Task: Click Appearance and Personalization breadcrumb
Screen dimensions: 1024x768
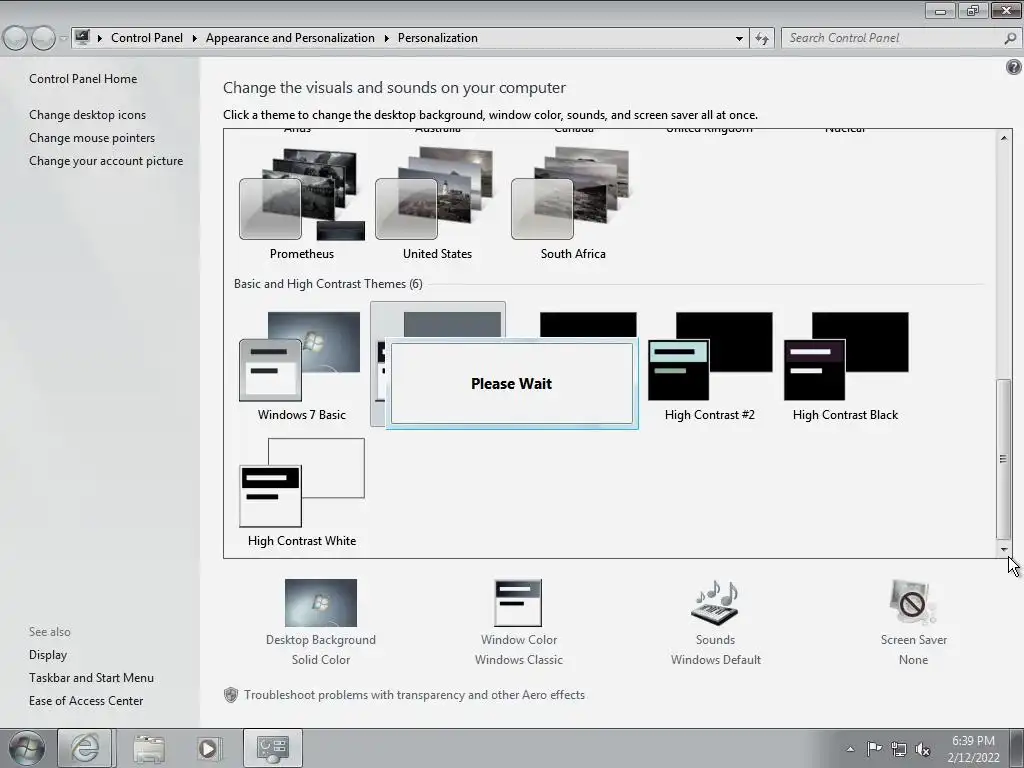Action: pyautogui.click(x=290, y=38)
